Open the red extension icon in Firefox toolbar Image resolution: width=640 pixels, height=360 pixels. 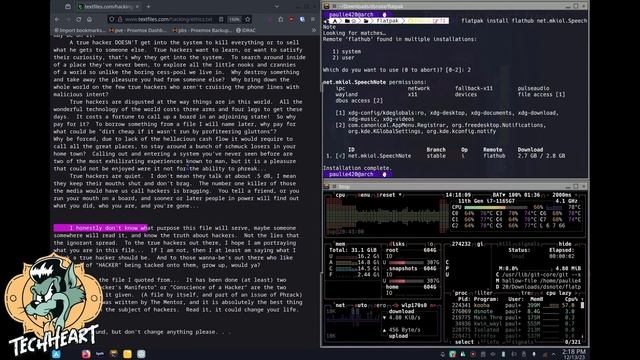291,19
